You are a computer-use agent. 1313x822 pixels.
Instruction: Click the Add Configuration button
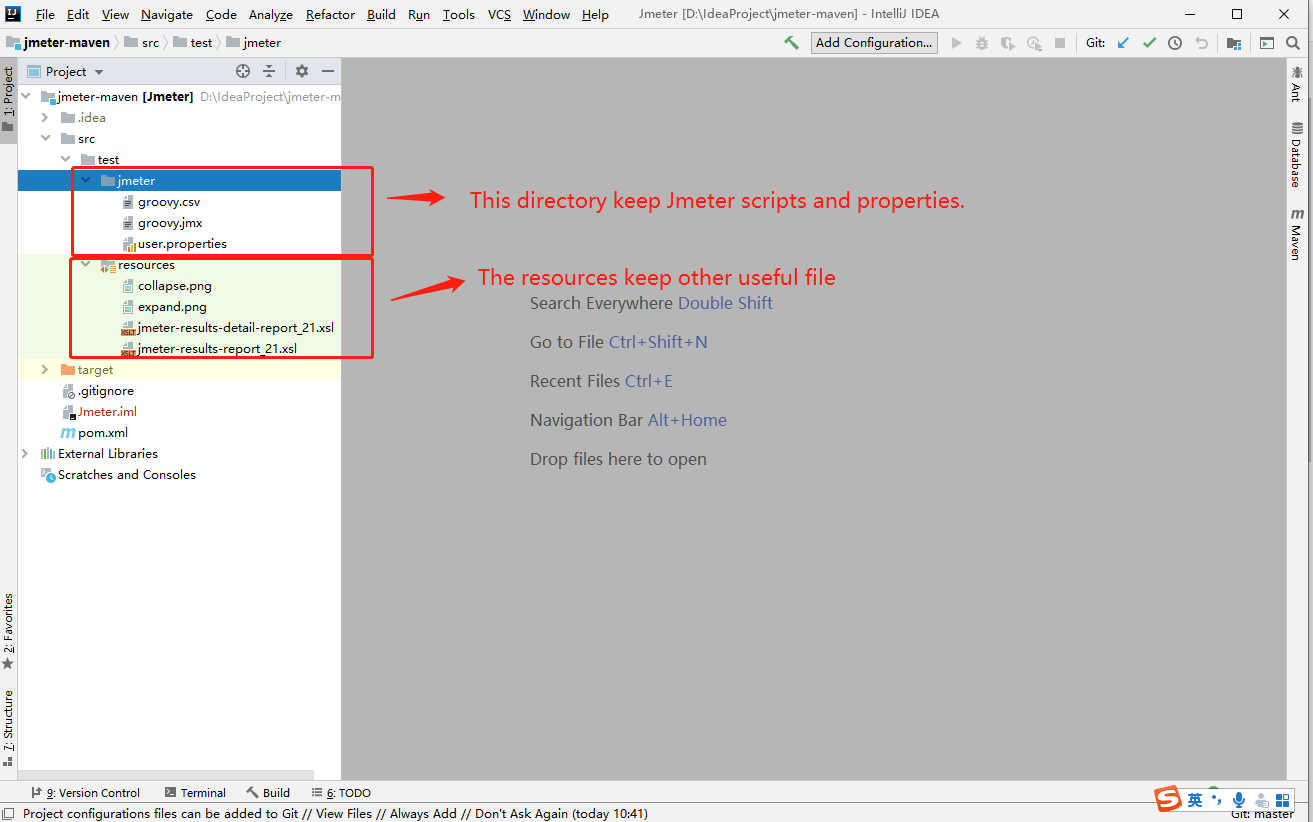874,43
